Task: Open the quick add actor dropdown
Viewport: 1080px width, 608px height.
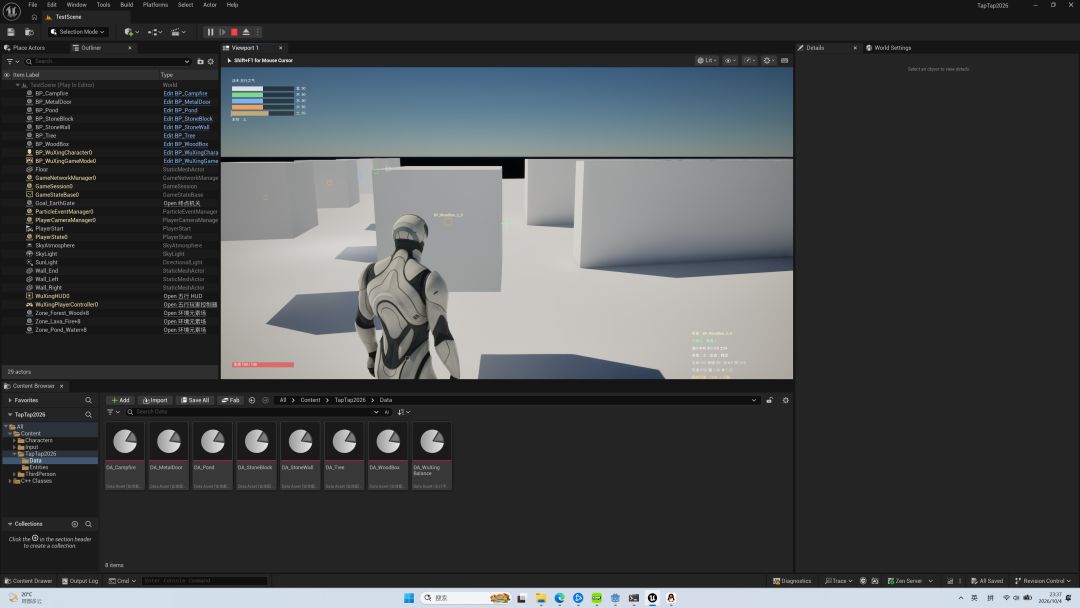Action: point(131,32)
